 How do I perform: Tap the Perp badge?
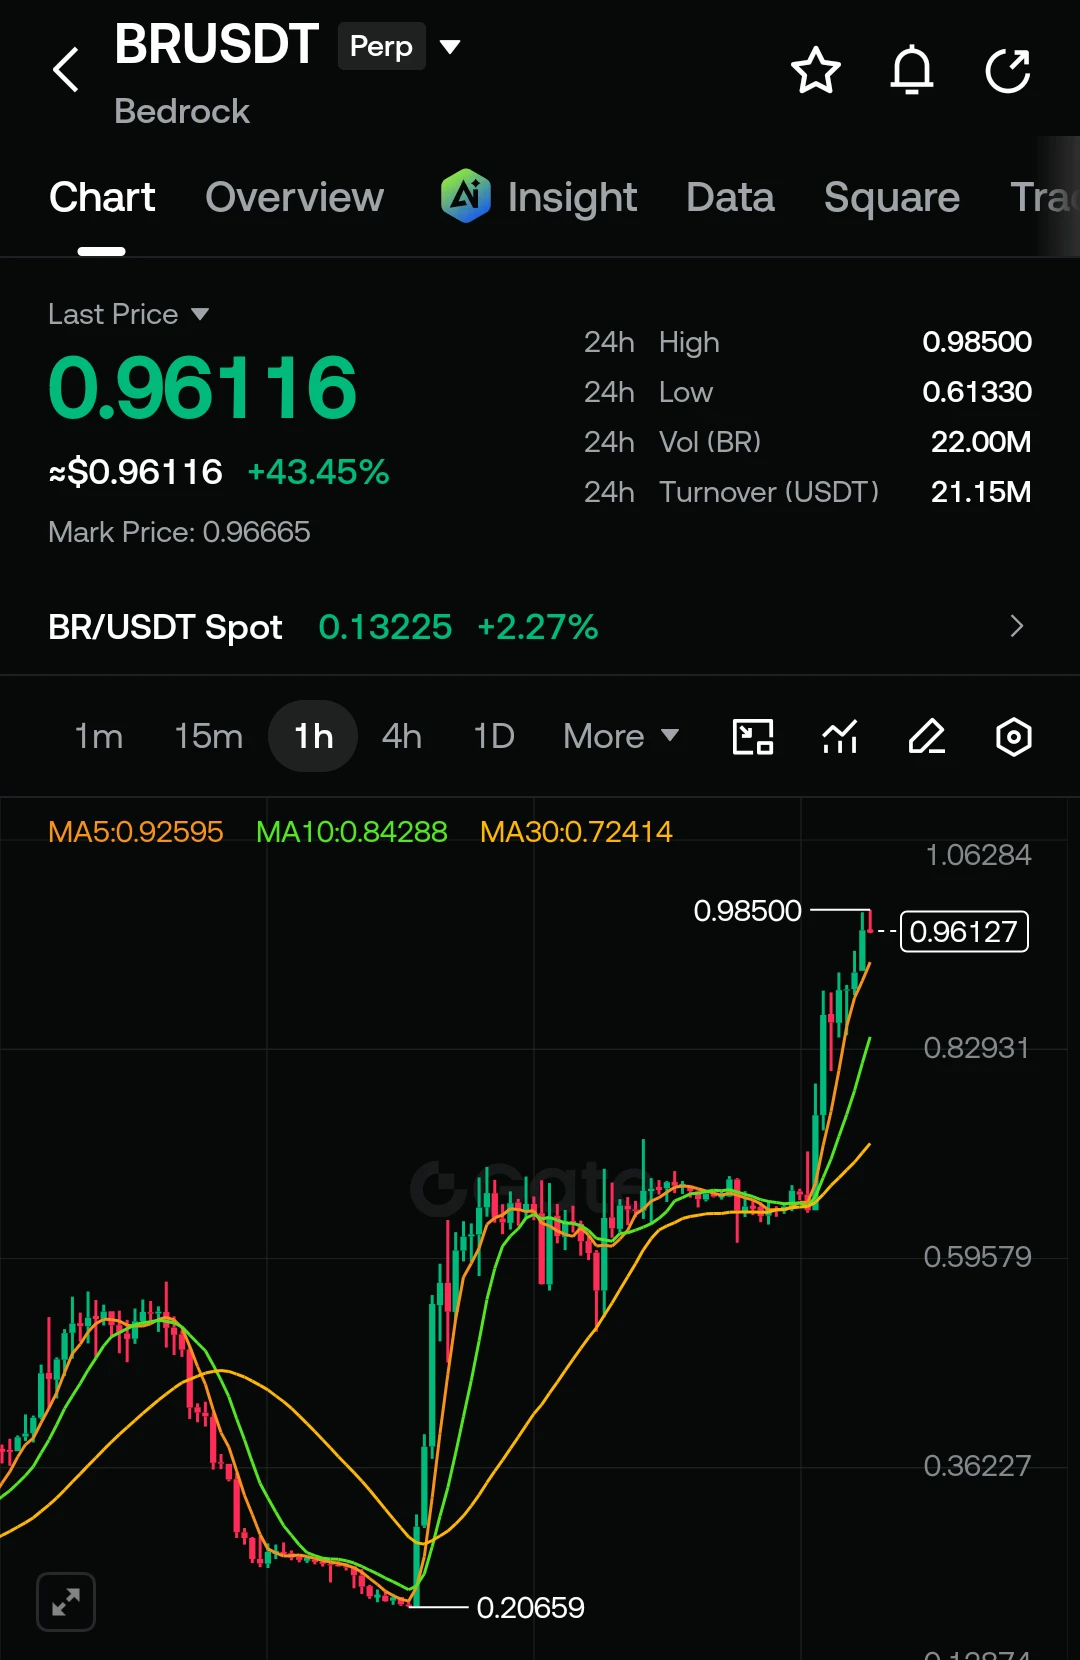click(x=382, y=46)
